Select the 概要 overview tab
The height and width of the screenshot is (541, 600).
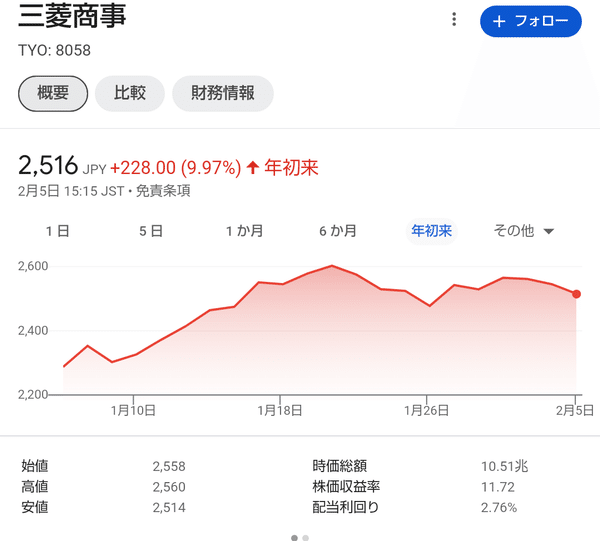click(x=53, y=93)
